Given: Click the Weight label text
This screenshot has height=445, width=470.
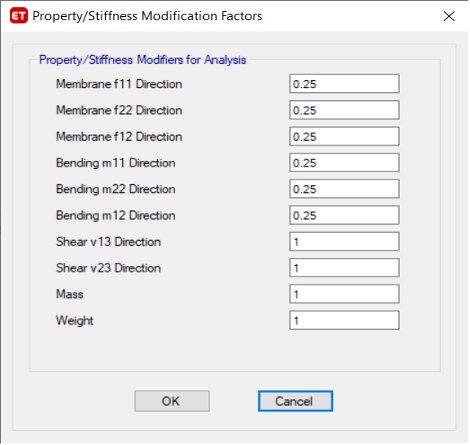Looking at the screenshot, I should click(x=75, y=321).
